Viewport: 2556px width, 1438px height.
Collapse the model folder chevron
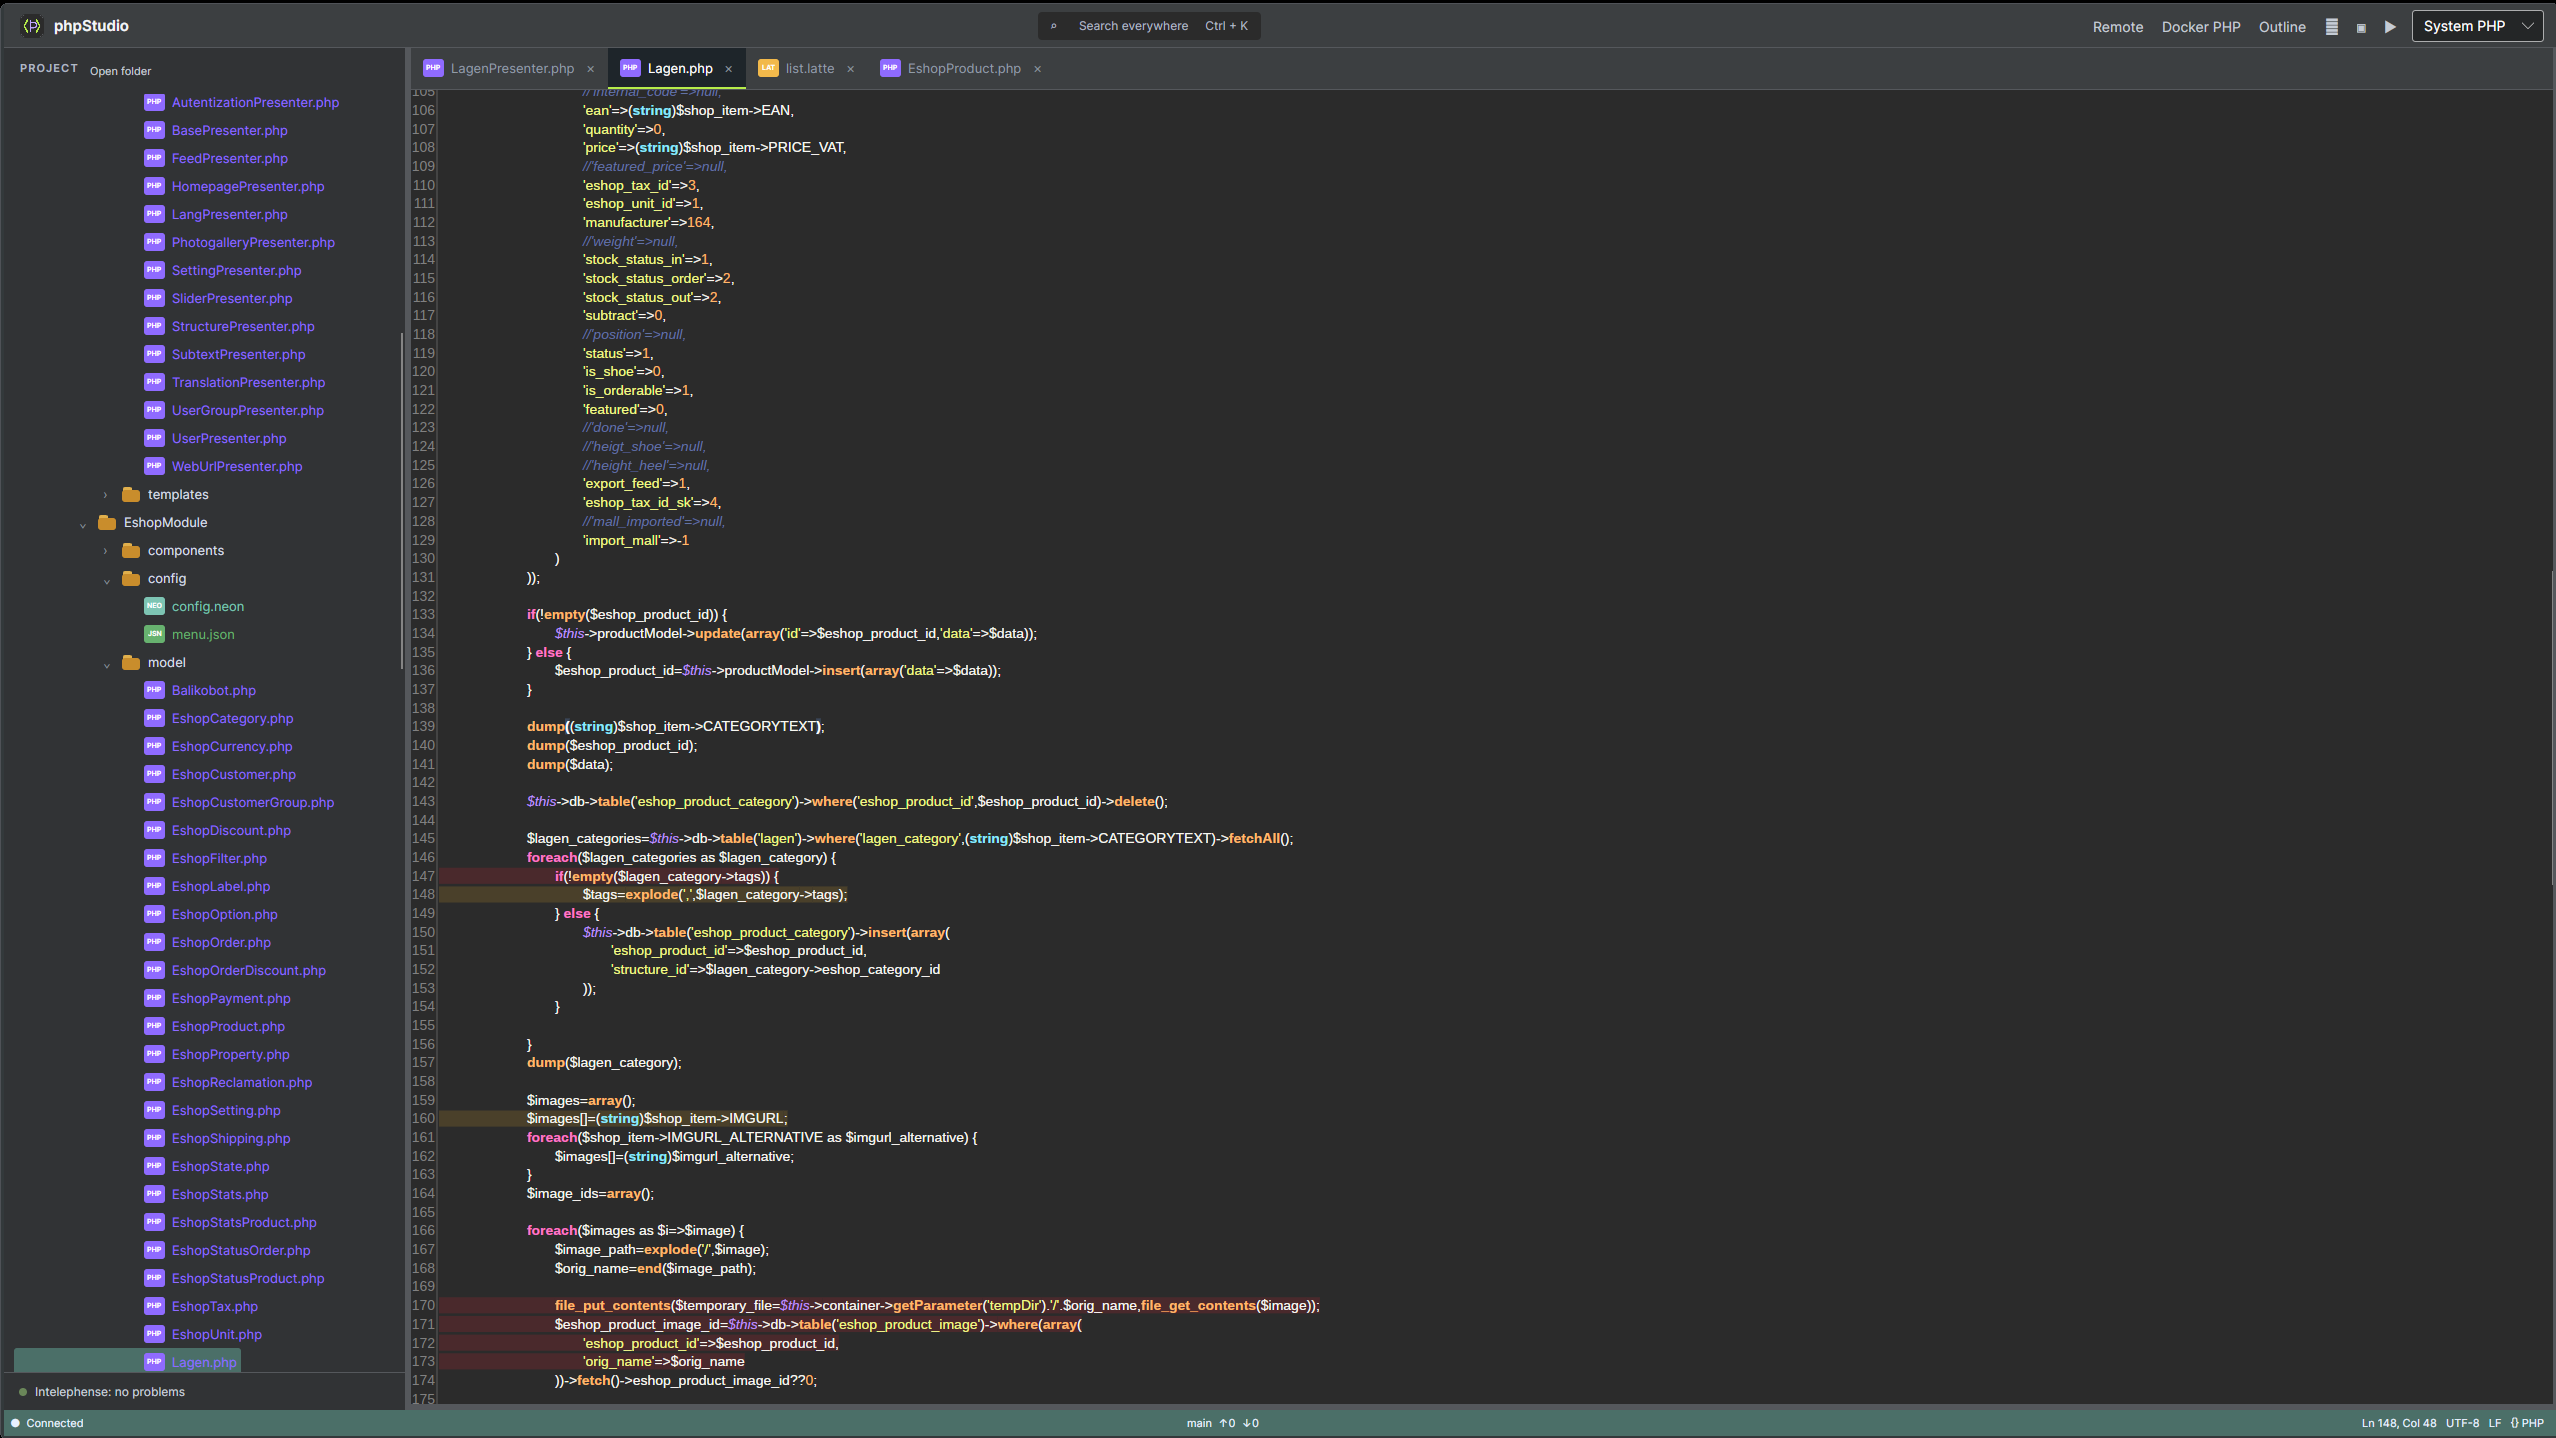(x=106, y=664)
